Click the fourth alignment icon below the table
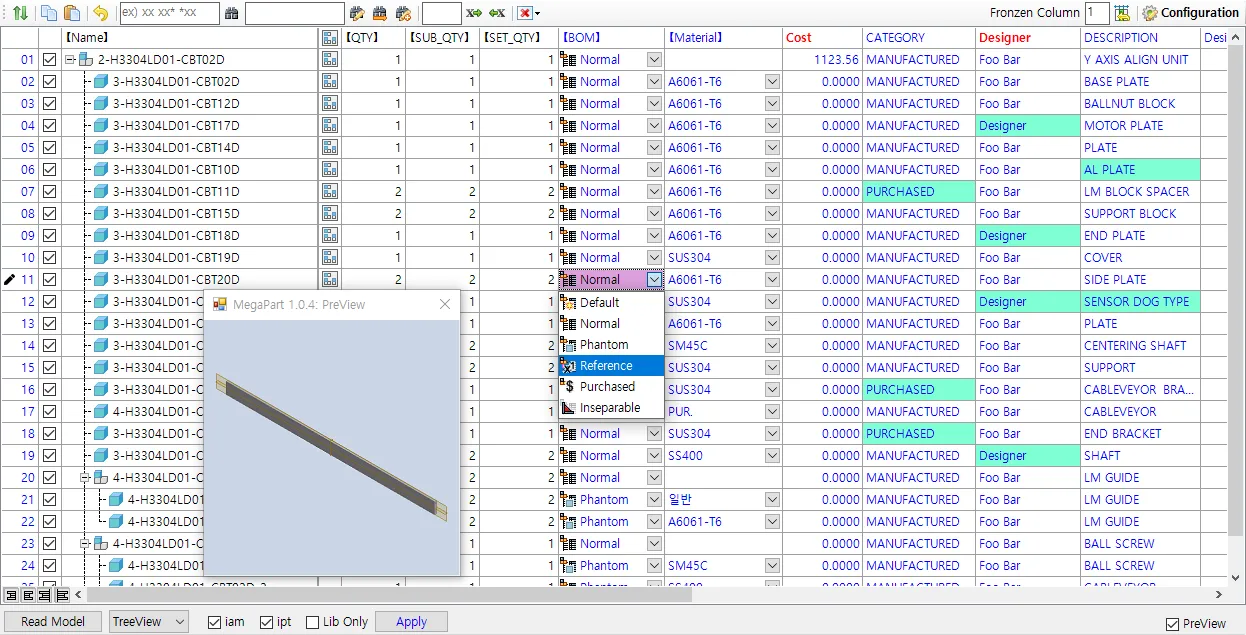 (62, 595)
